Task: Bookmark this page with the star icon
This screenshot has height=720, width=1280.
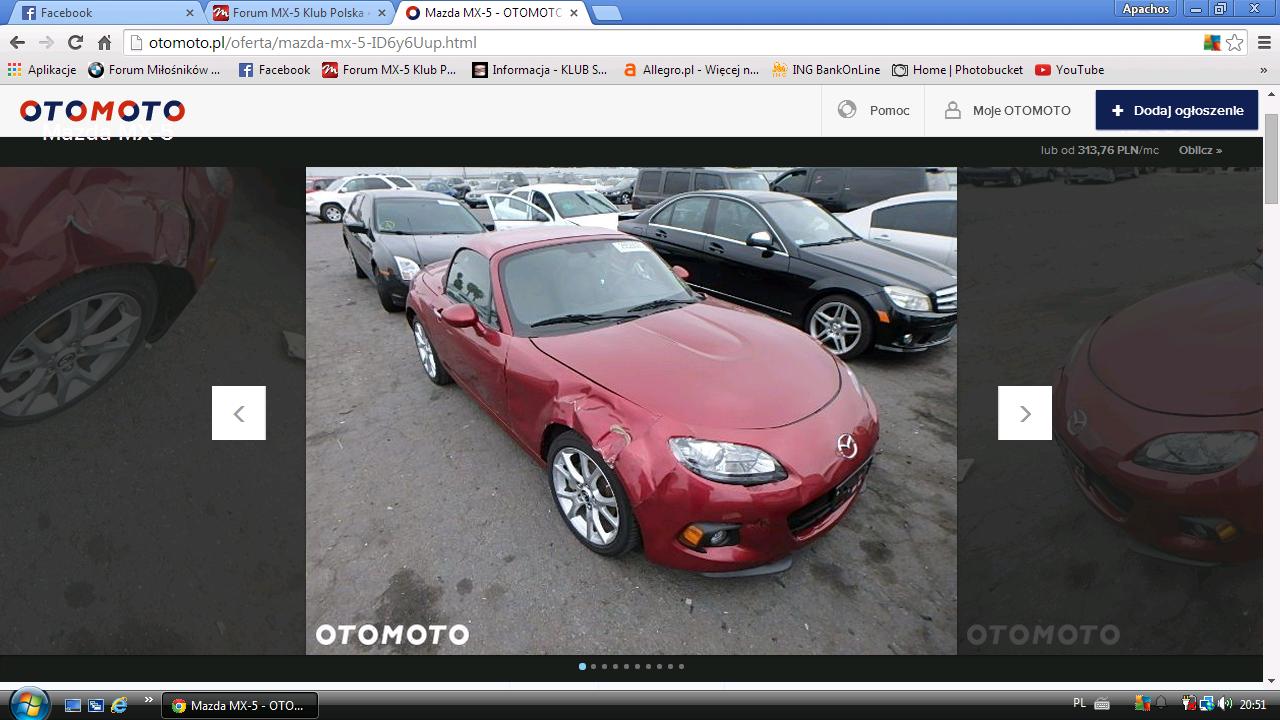Action: click(x=1235, y=42)
